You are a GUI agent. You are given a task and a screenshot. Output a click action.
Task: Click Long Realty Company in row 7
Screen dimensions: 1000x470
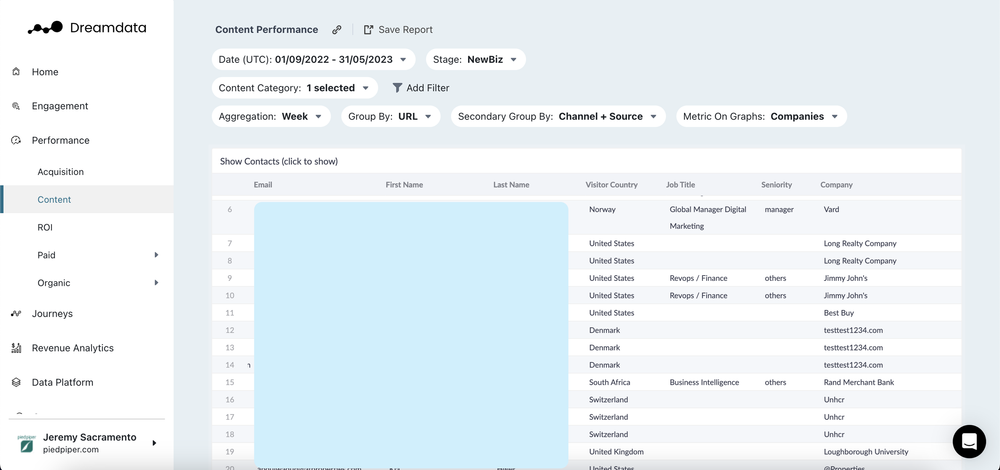coord(860,244)
